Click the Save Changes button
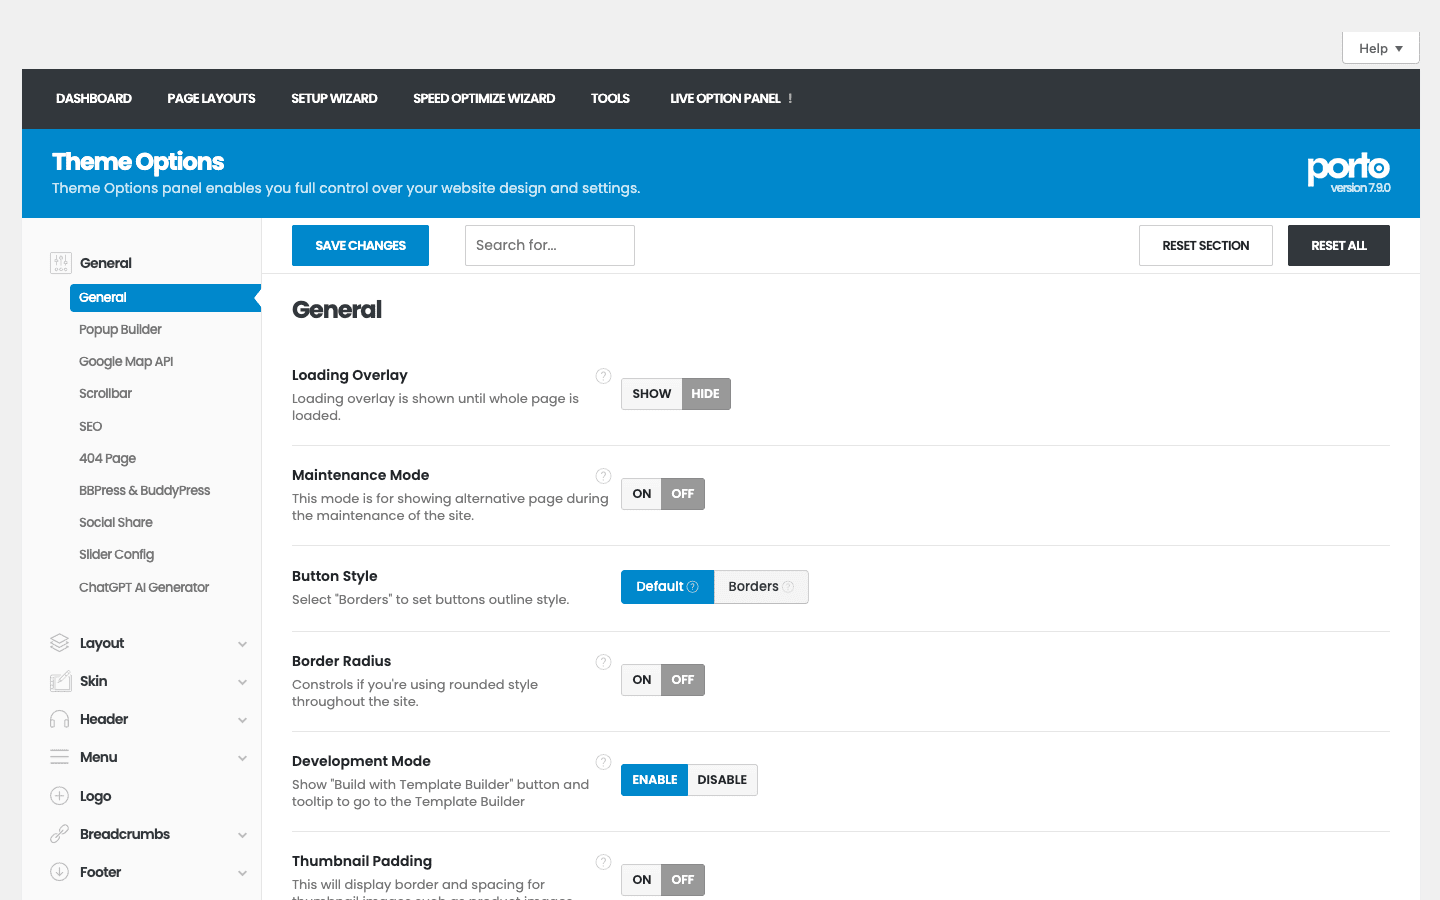Image resolution: width=1440 pixels, height=900 pixels. [360, 246]
